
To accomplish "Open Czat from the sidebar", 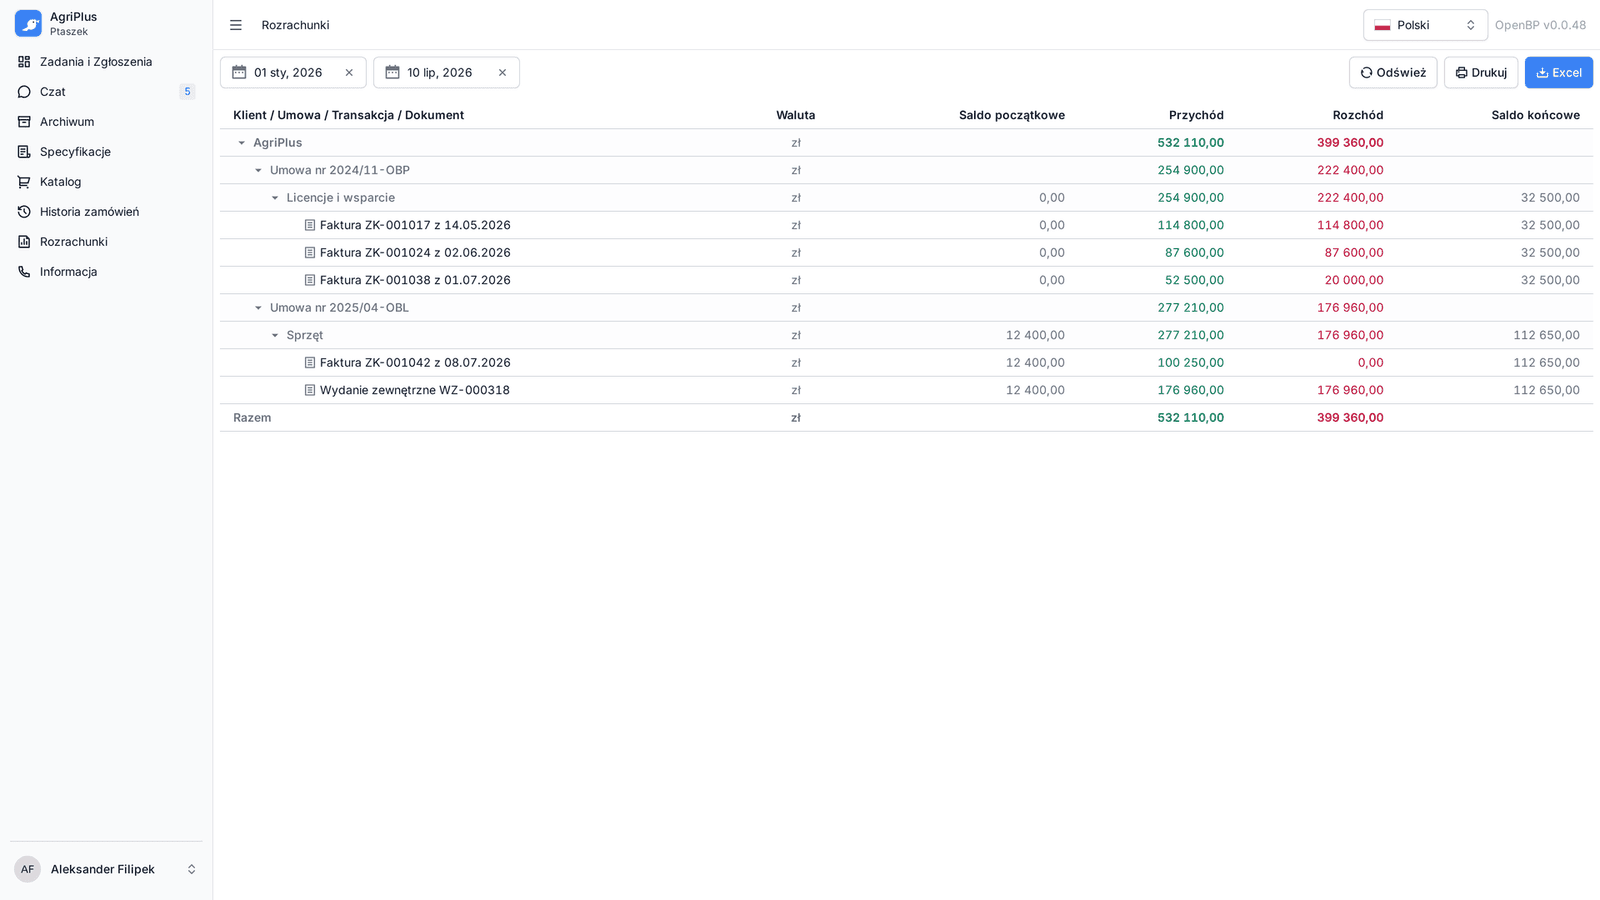I will pyautogui.click(x=106, y=92).
